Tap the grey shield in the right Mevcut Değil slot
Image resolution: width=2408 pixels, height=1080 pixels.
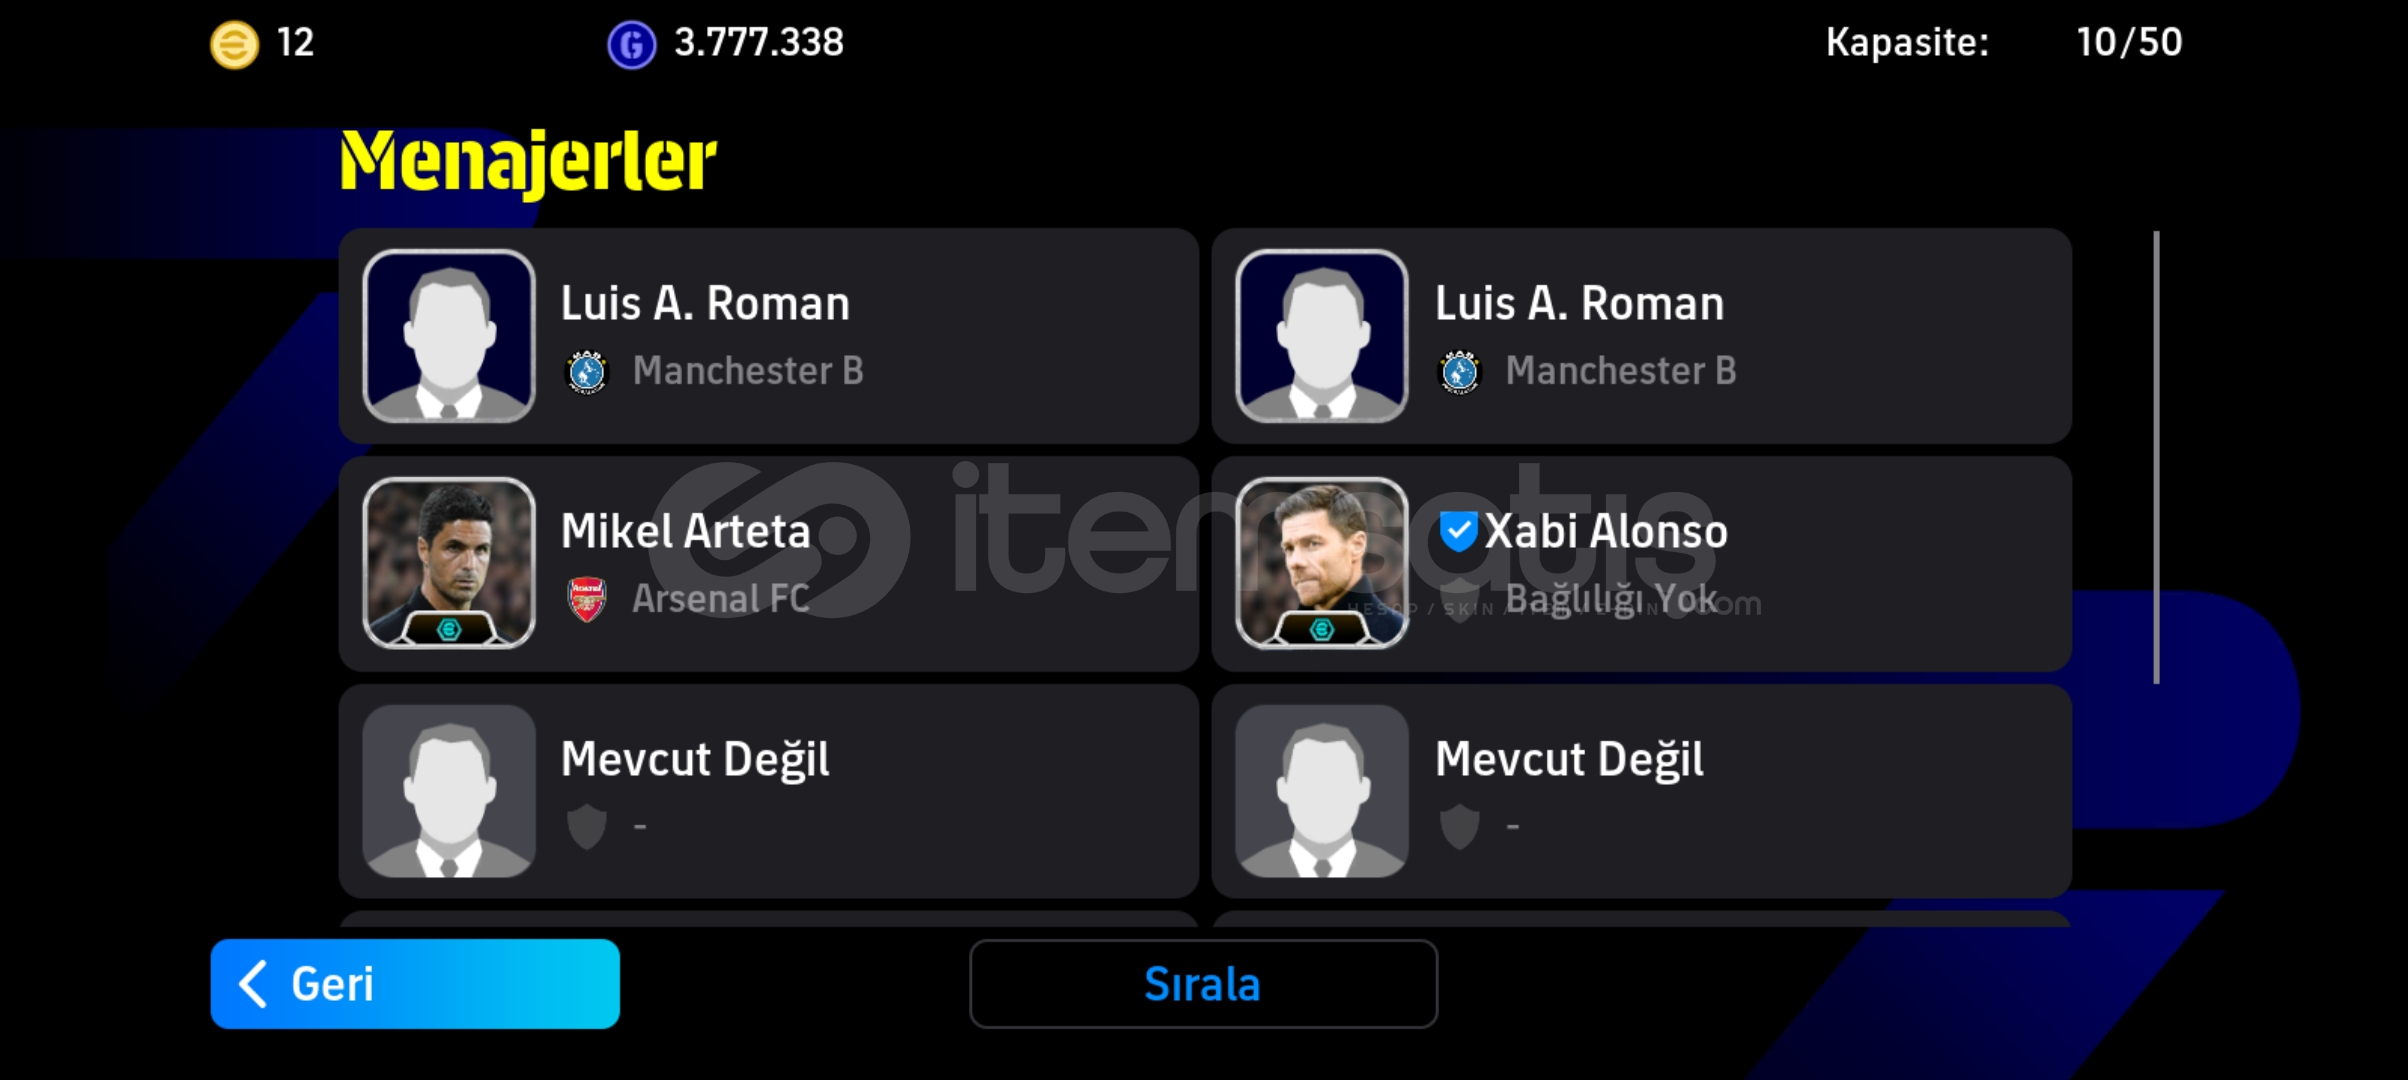tap(1460, 827)
